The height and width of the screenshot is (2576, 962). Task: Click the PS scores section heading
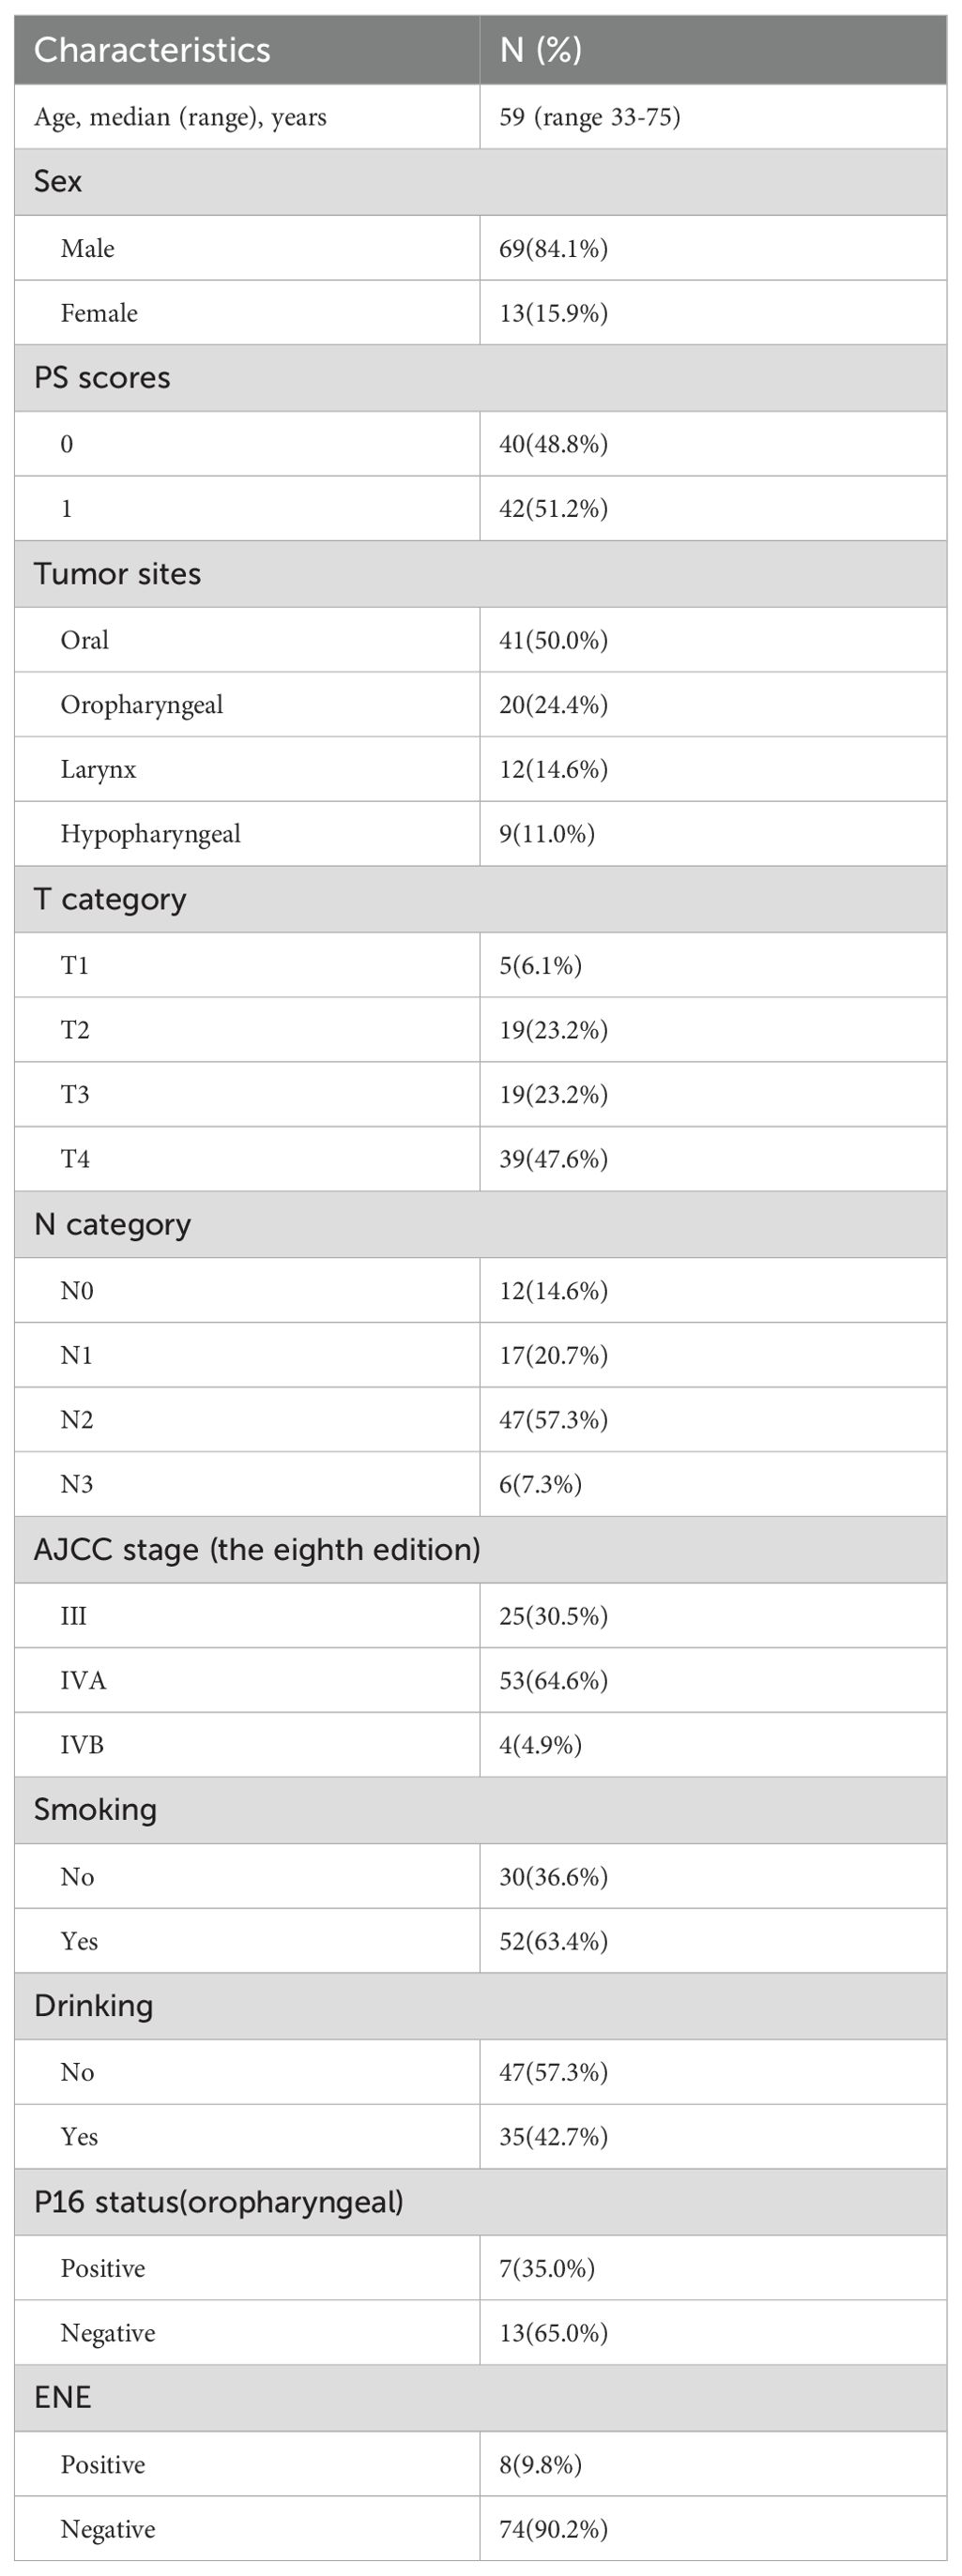pyautogui.click(x=102, y=377)
